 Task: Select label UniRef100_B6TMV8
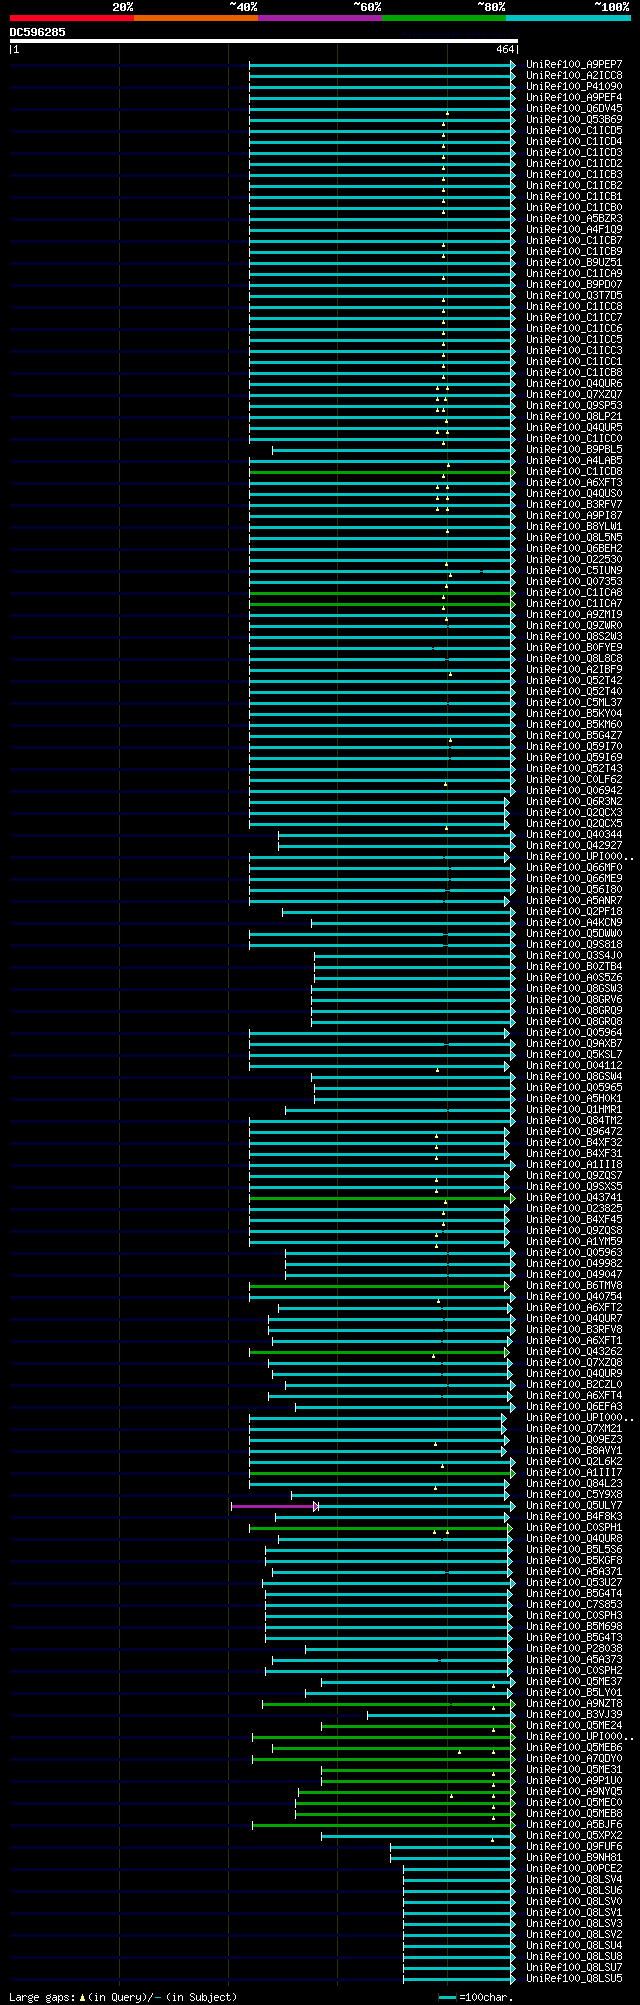(x=574, y=1286)
